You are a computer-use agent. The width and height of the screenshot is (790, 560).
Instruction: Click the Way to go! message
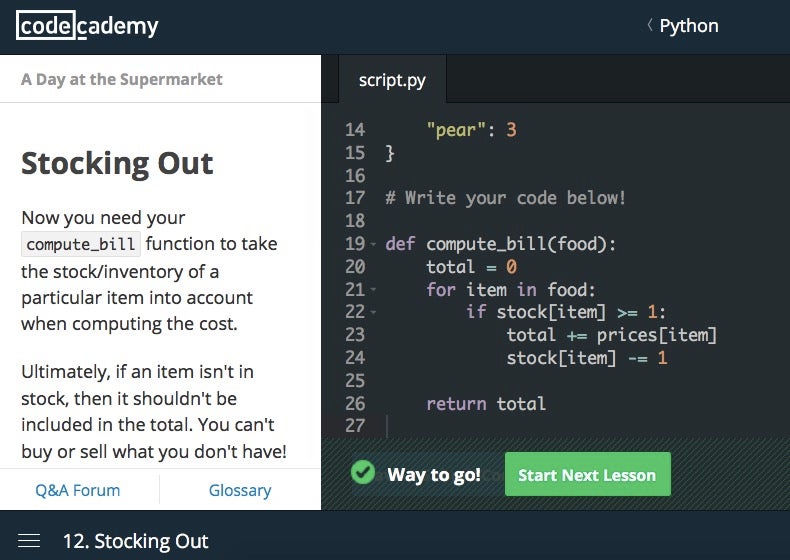pyautogui.click(x=434, y=474)
